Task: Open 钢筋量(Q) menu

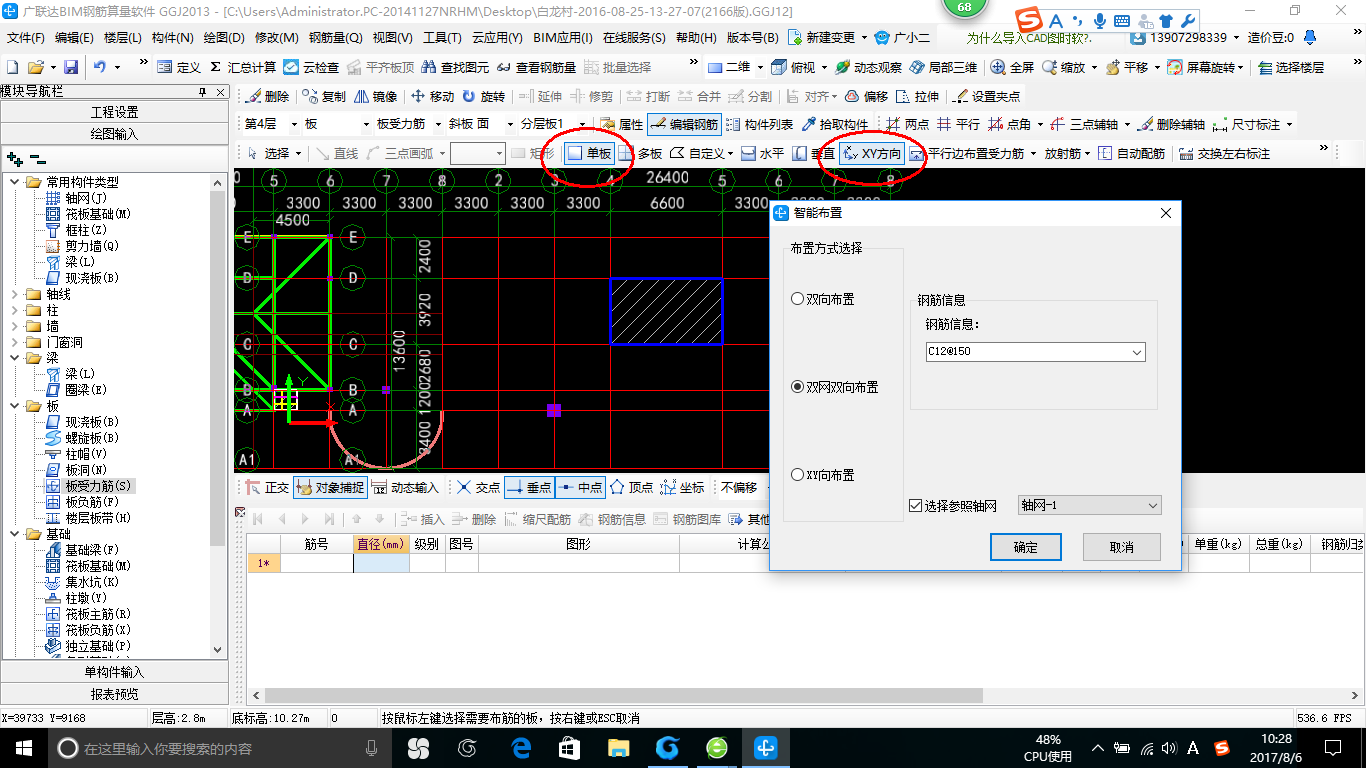Action: pyautogui.click(x=335, y=38)
